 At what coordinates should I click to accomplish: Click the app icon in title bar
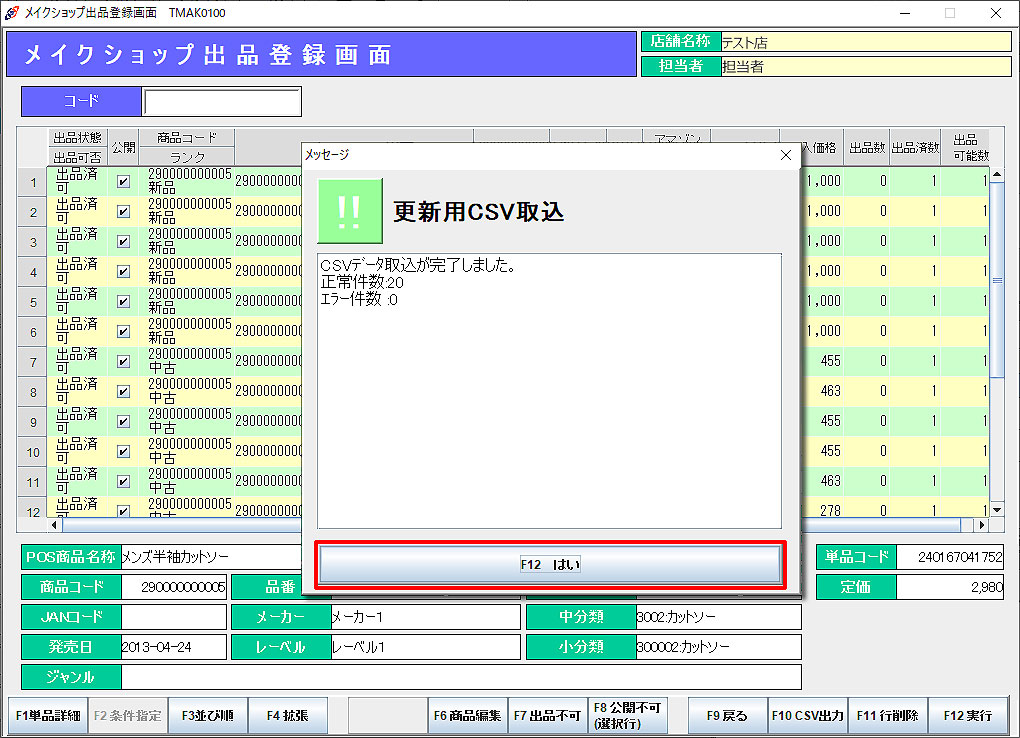point(12,13)
